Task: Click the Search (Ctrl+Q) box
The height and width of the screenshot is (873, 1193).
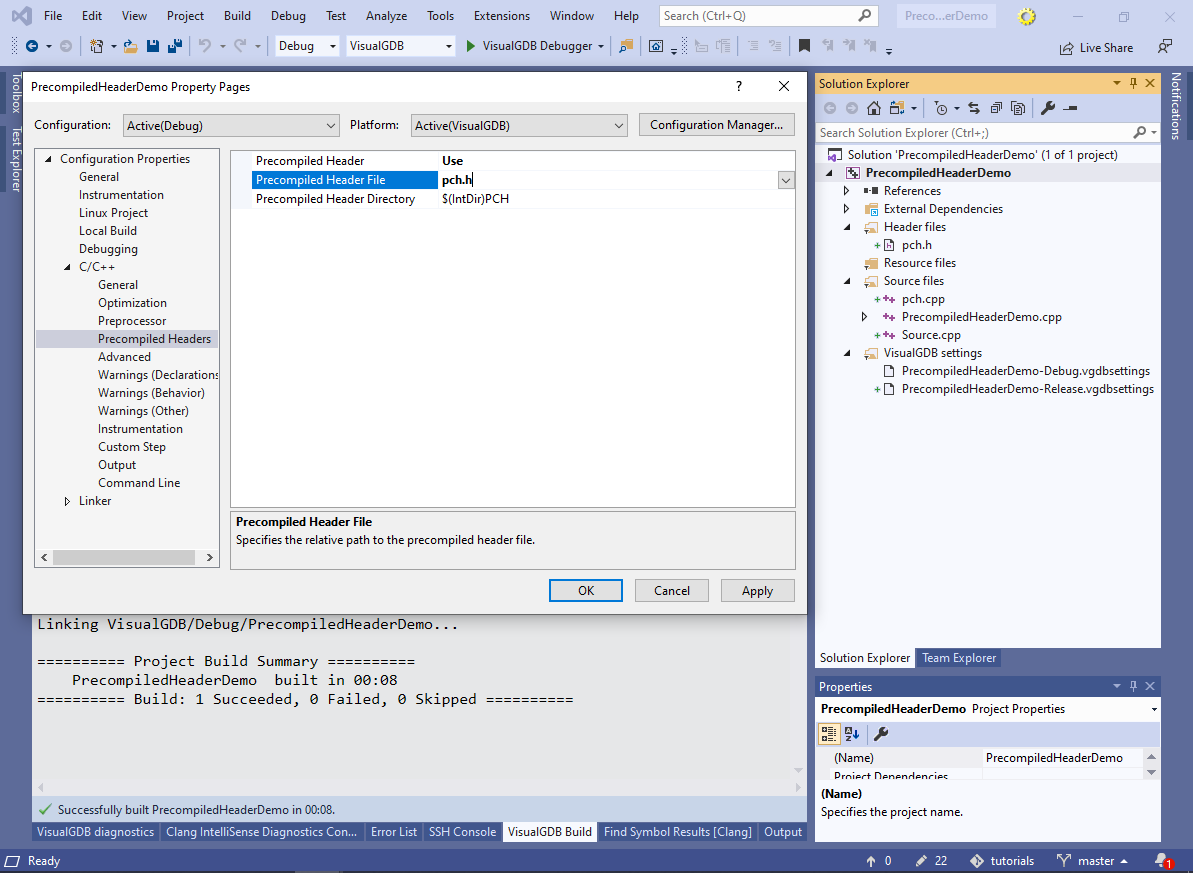Action: [x=768, y=16]
